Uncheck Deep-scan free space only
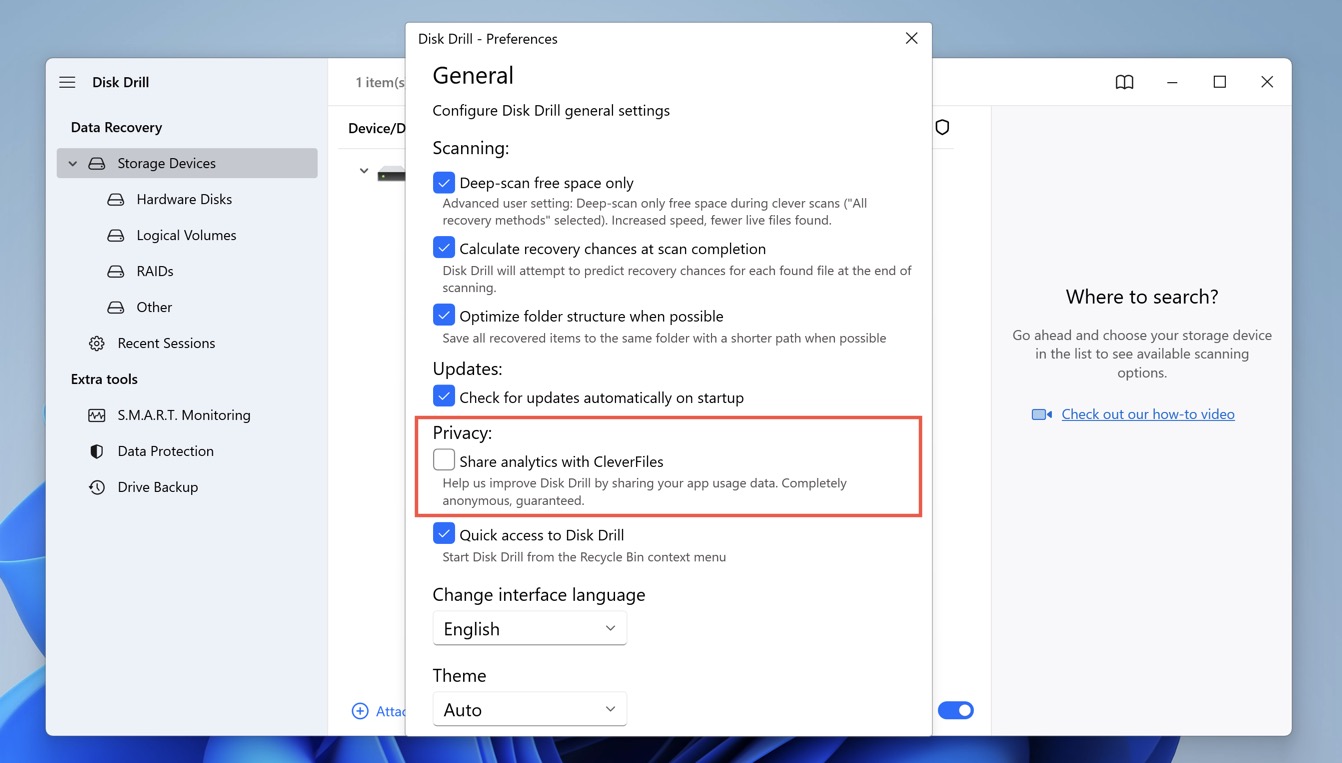 point(444,183)
